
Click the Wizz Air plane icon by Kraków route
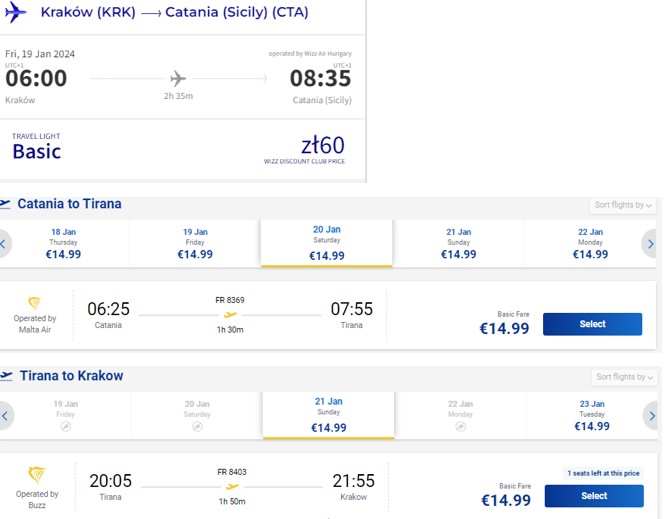point(15,12)
